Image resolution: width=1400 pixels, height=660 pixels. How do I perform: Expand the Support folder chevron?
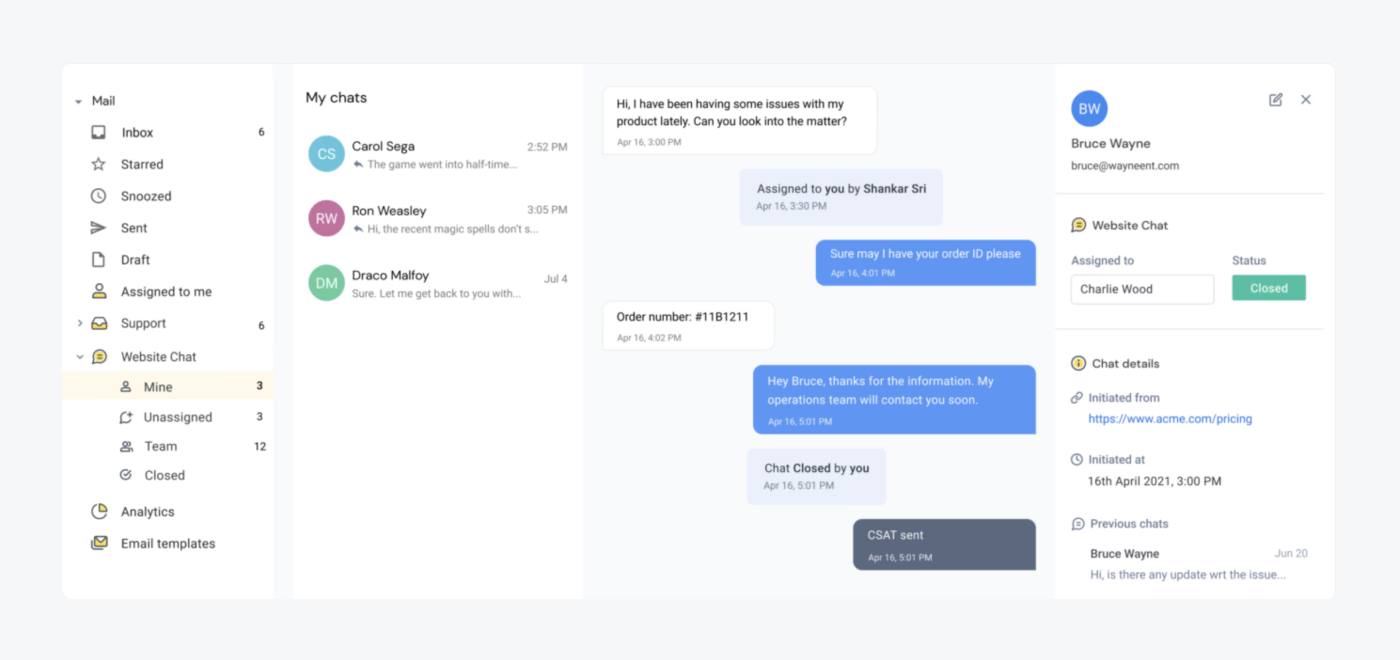coord(80,323)
